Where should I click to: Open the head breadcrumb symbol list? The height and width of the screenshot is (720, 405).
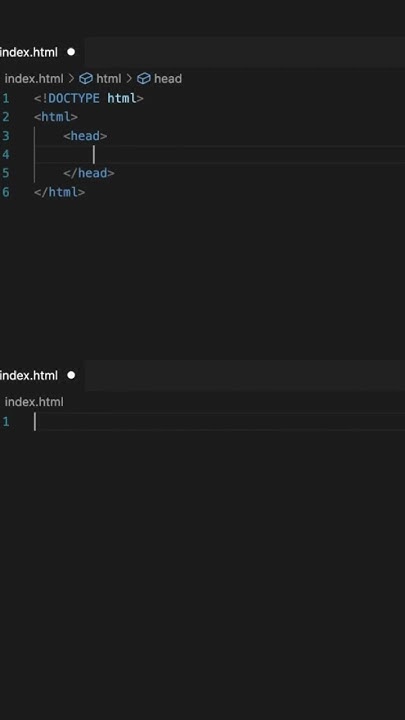point(168,79)
